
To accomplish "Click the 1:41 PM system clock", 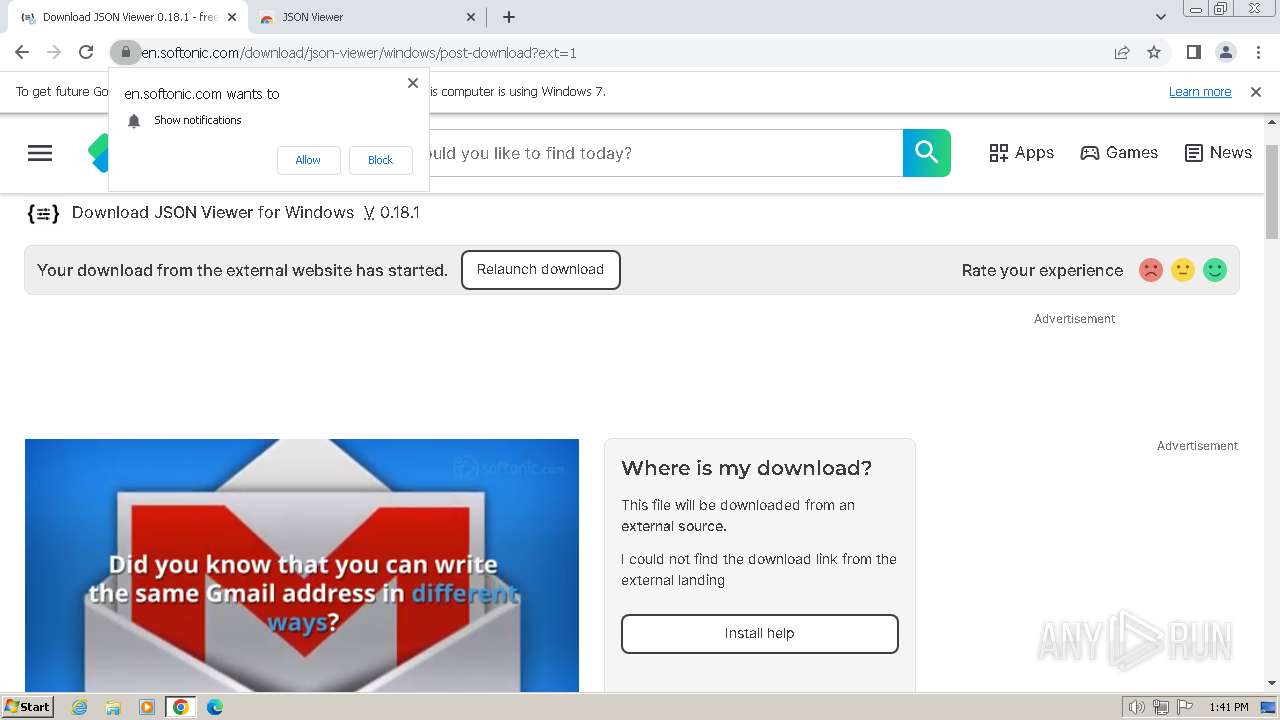I will point(1228,707).
